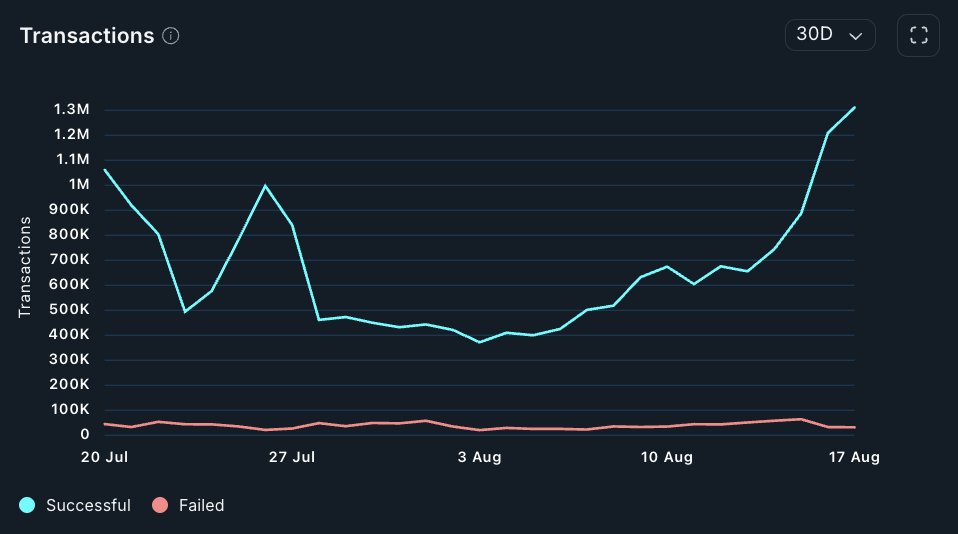Select the 3 Aug x-axis label
This screenshot has height=534, width=958.
479,457
